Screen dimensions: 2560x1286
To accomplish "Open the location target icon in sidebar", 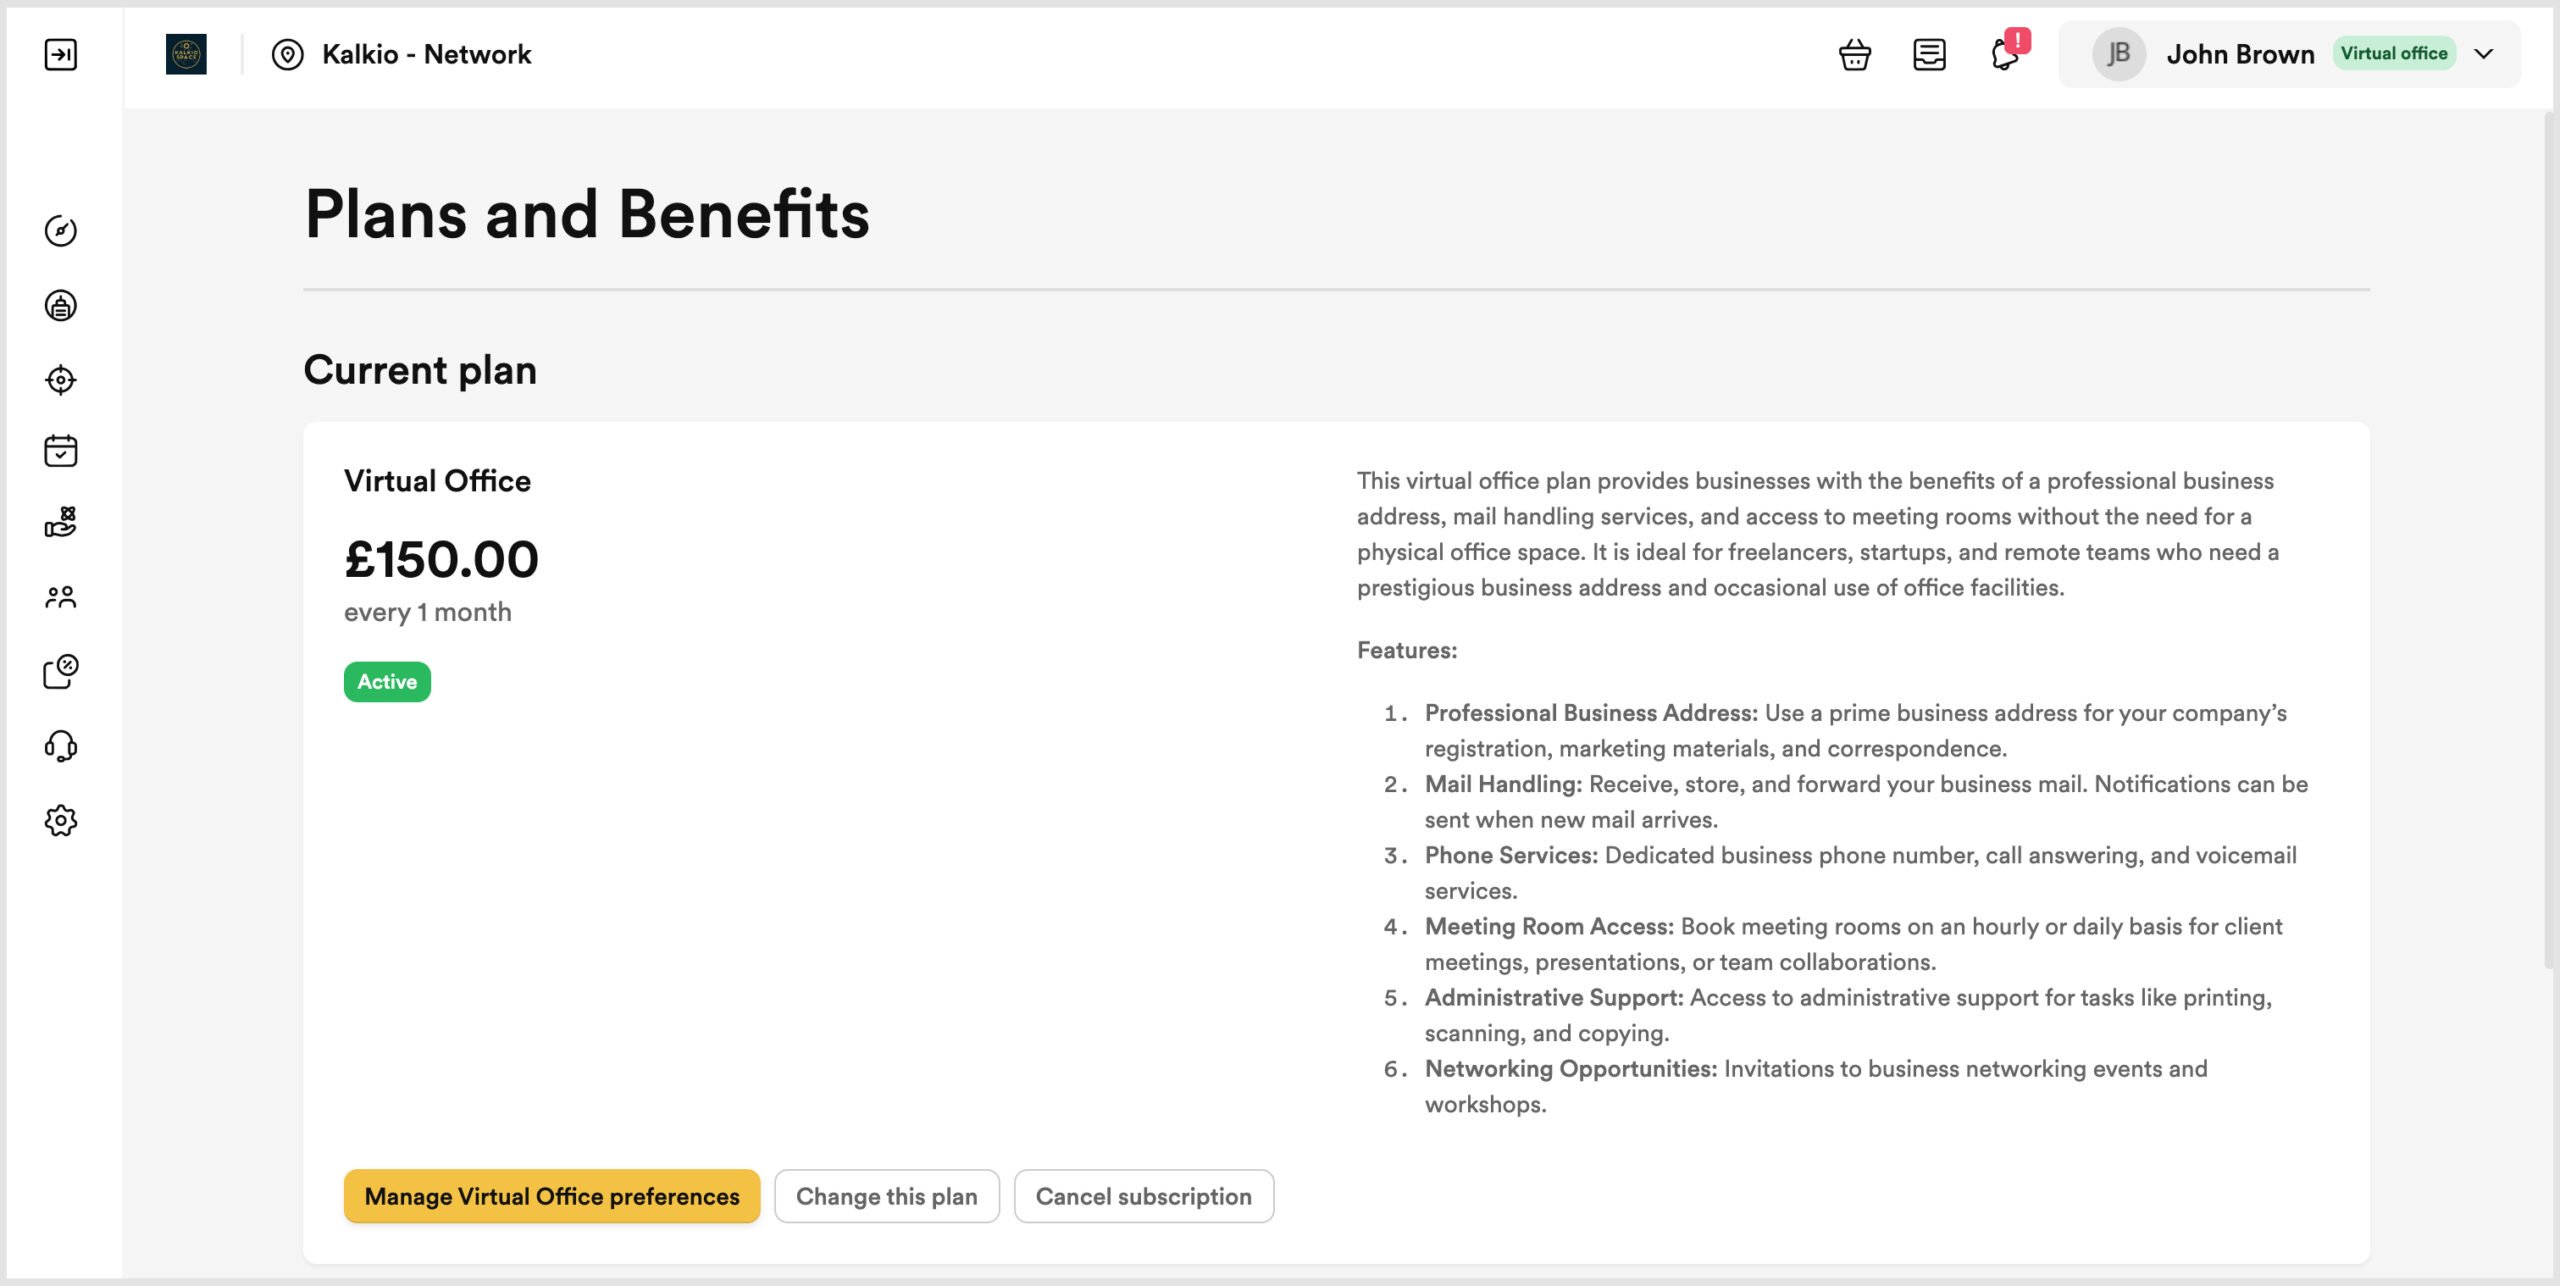I will pyautogui.click(x=61, y=379).
